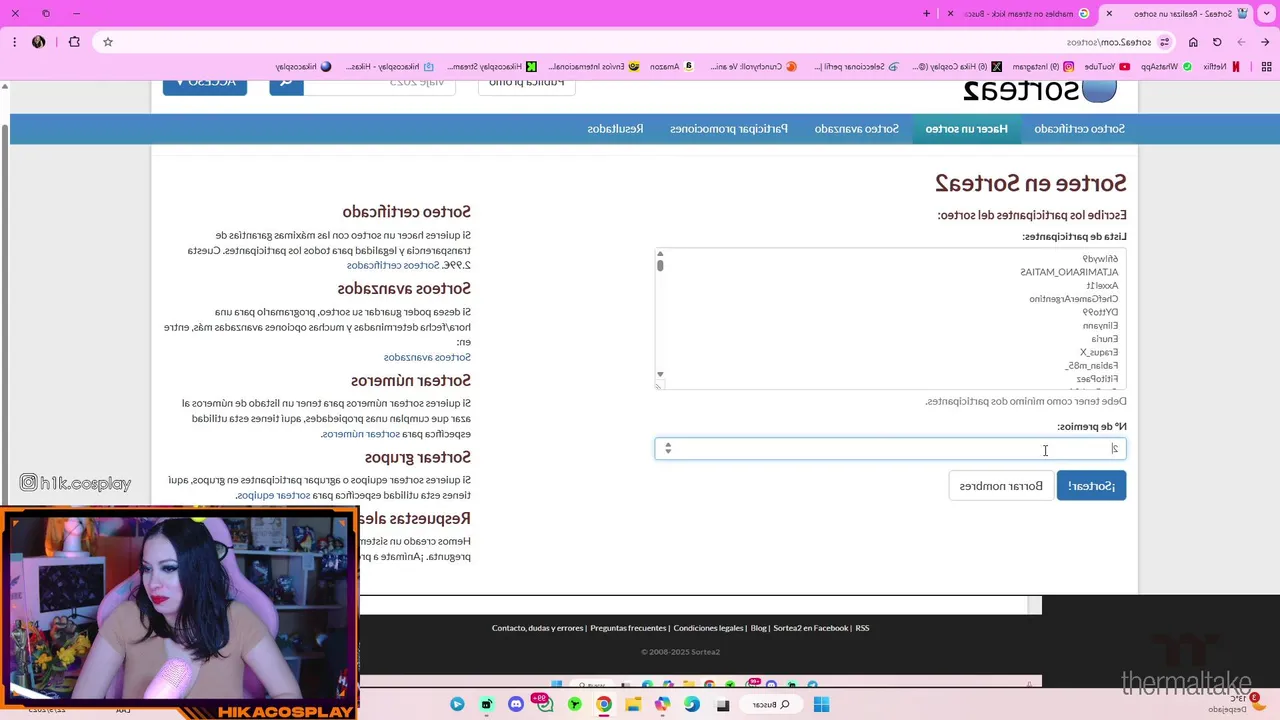
Task: Select ChefGamerArgentino in participants list
Action: (1074, 299)
